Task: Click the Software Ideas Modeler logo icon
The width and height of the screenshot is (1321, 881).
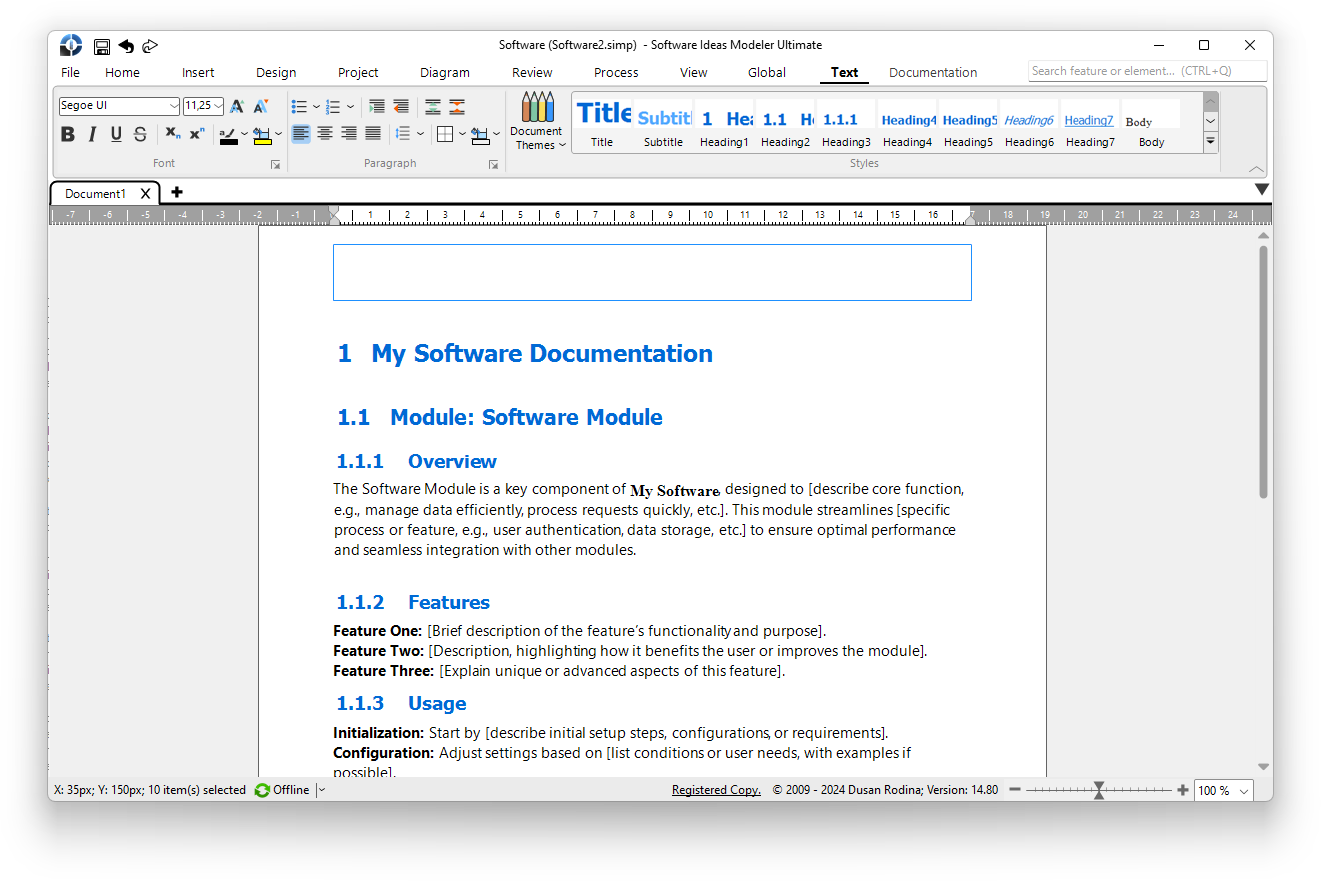Action: [x=71, y=45]
